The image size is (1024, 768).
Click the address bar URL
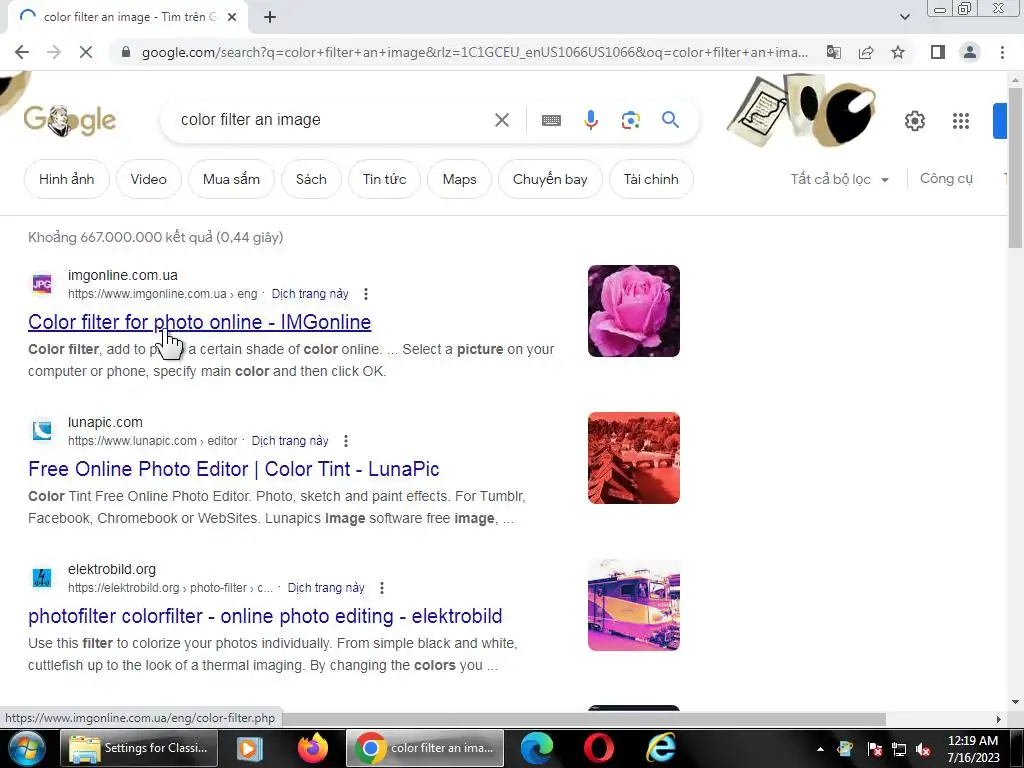coord(475,52)
